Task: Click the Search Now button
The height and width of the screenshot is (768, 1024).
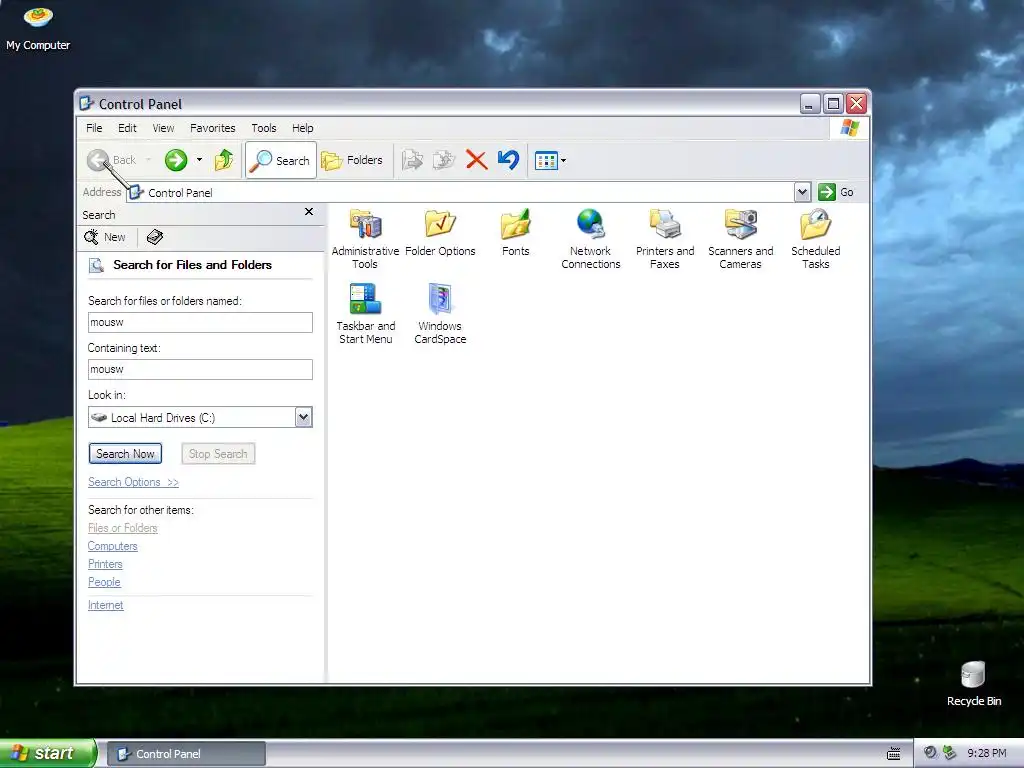Action: [125, 453]
